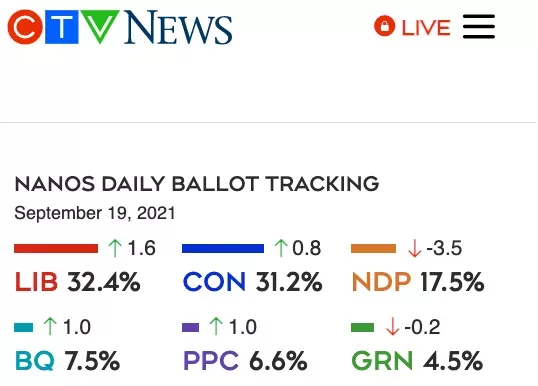Click the red LIVE lock icon

point(385,26)
